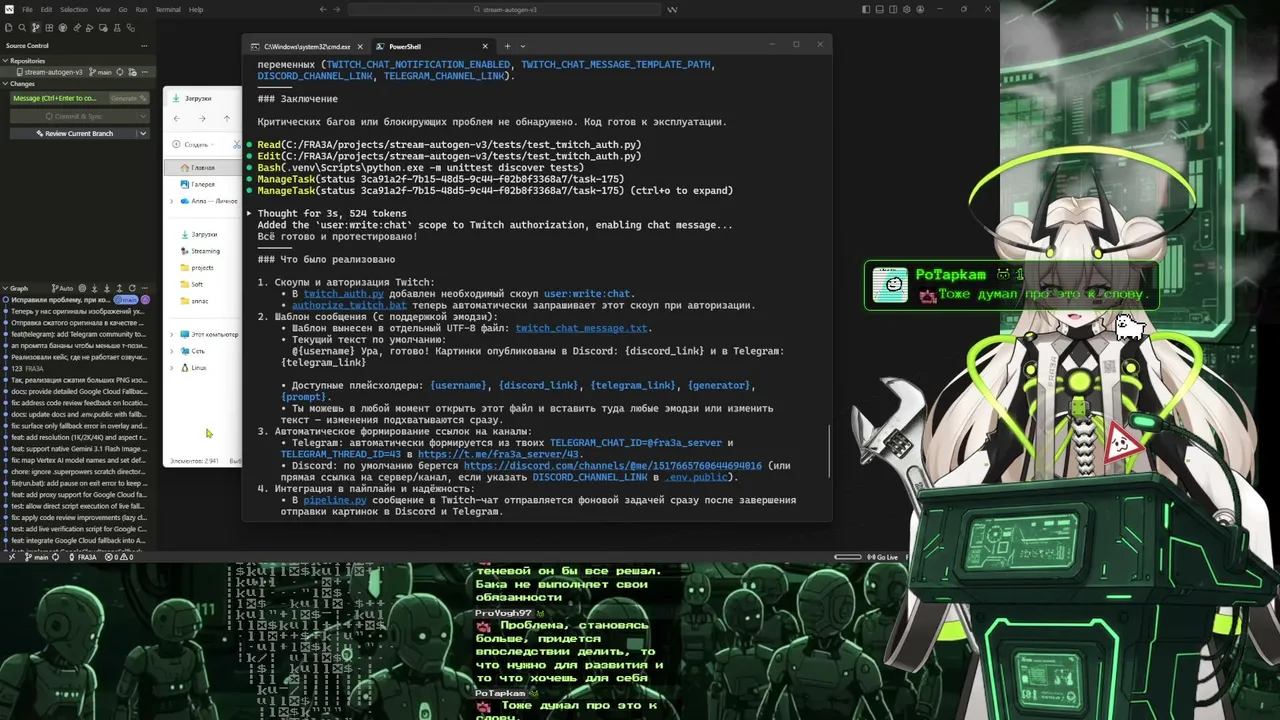Click the Back arrow in the file explorer window
Screen dimensions: 1280x720
point(177,119)
